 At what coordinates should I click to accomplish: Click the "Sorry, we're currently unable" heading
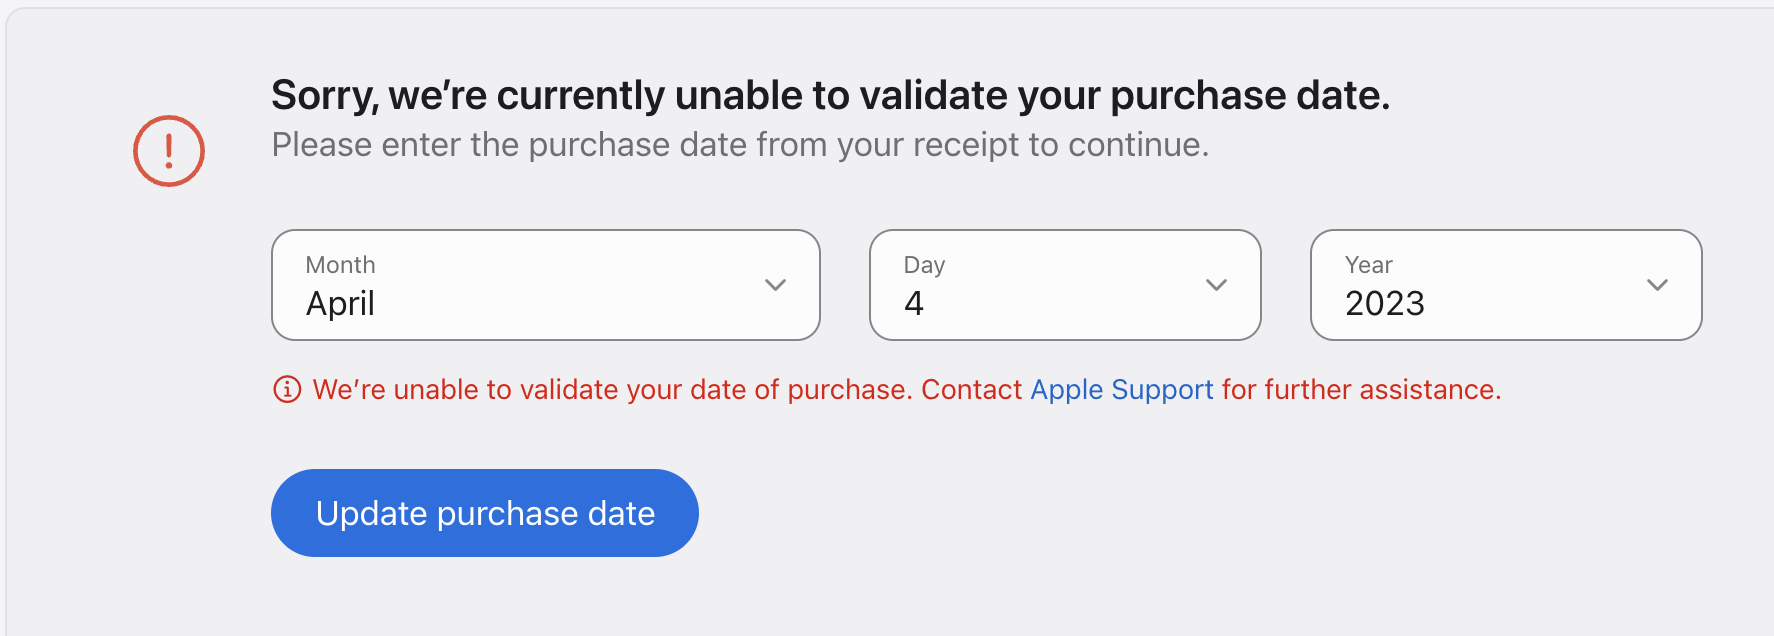pyautogui.click(x=830, y=96)
